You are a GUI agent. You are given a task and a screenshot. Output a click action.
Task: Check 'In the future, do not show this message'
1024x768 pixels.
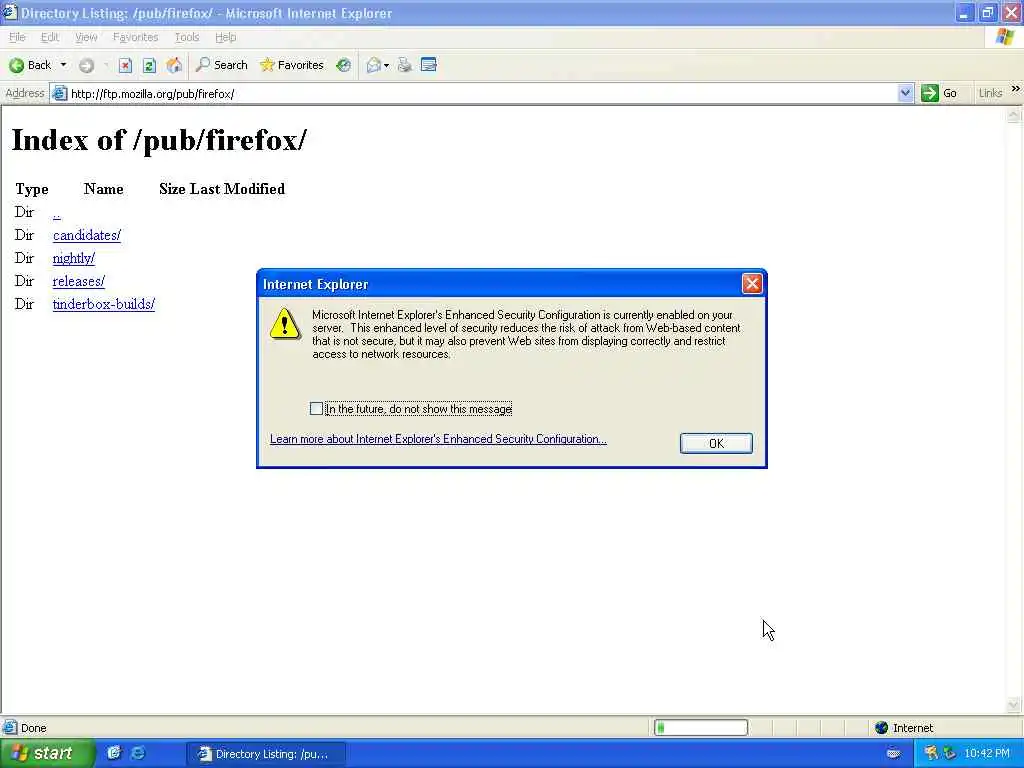pos(316,409)
